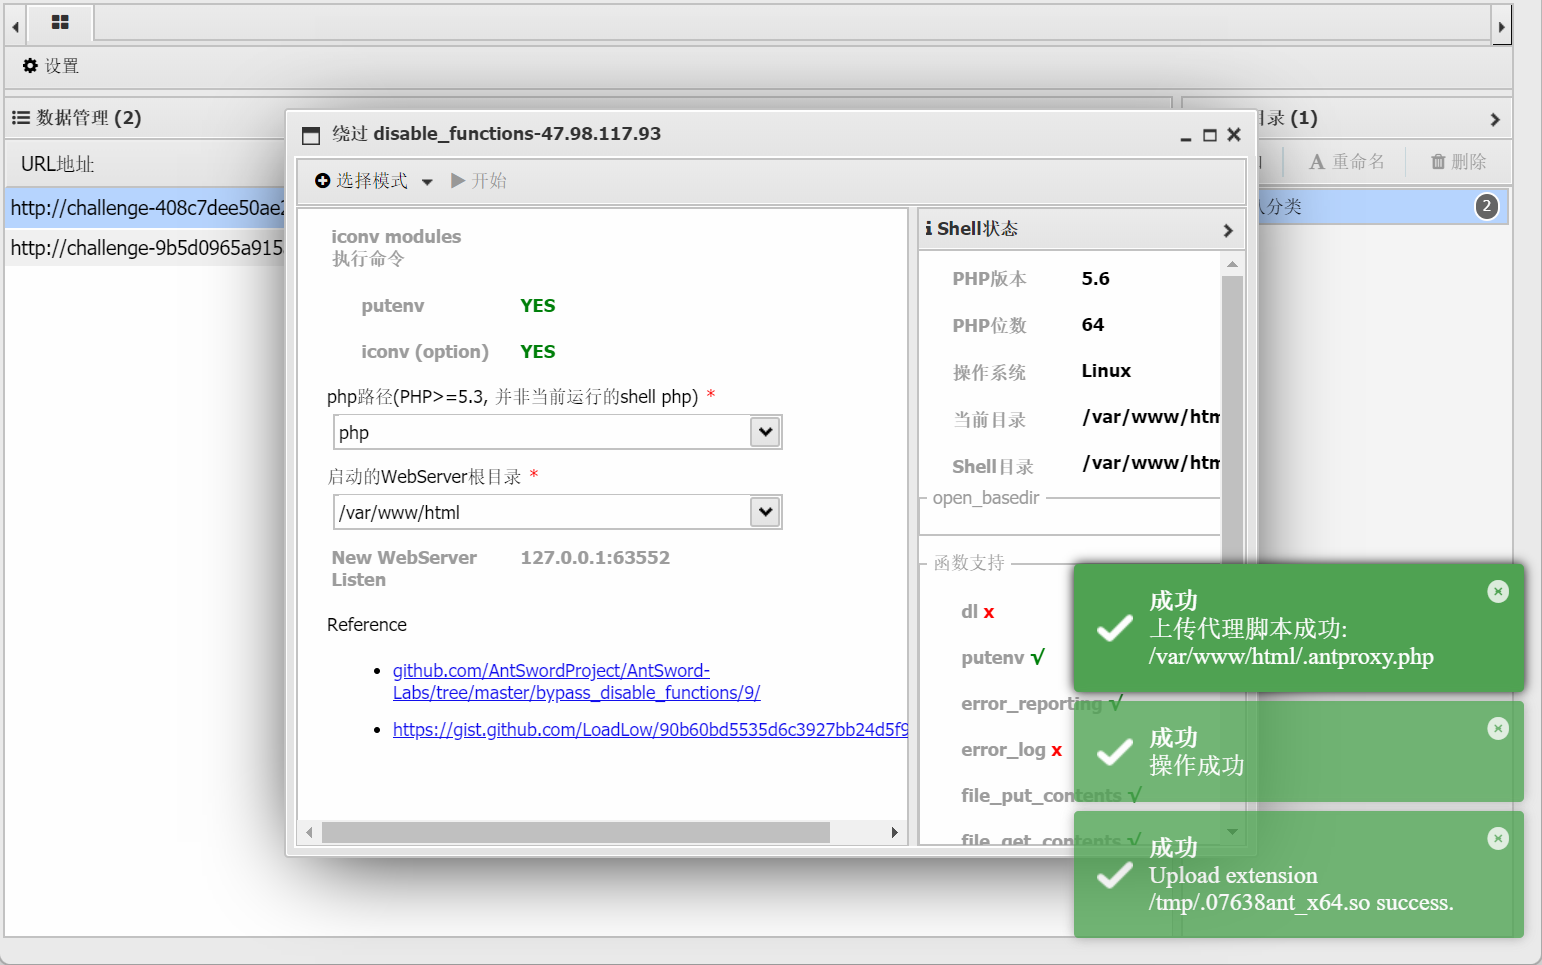This screenshot has width=1542, height=965.
Task: Click the window icon in disable_functions dialog titlebar
Action: 310,133
